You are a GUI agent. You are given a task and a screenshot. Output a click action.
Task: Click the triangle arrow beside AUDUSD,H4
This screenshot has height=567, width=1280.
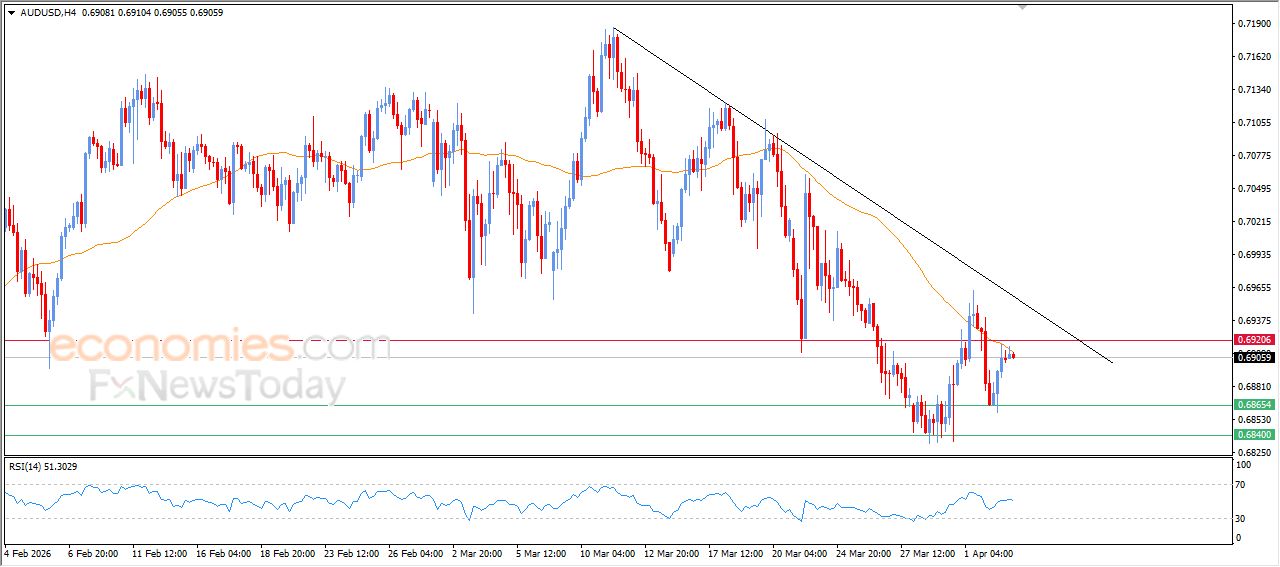pos(11,12)
